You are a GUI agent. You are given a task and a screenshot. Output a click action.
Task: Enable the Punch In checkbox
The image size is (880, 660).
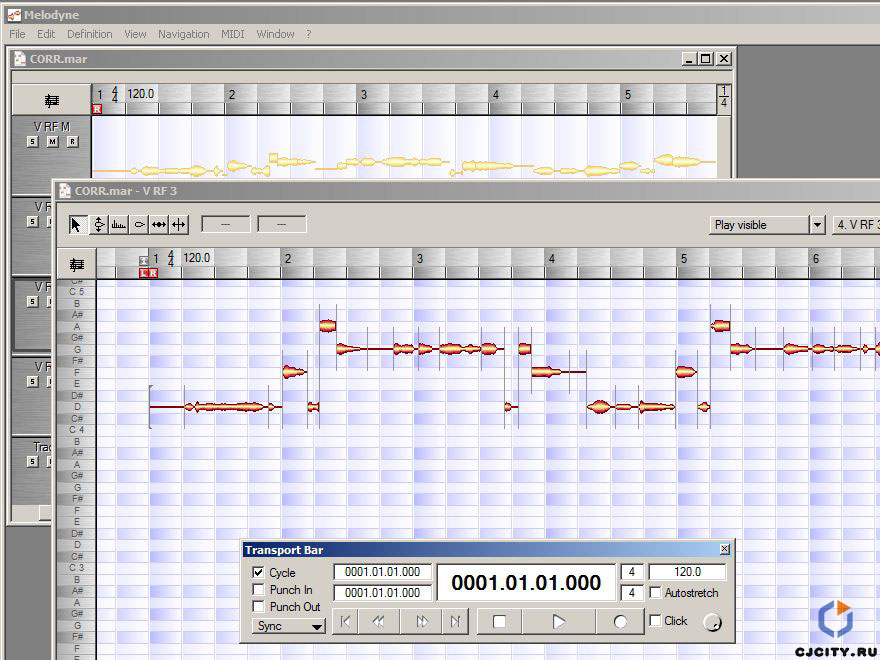click(x=258, y=590)
